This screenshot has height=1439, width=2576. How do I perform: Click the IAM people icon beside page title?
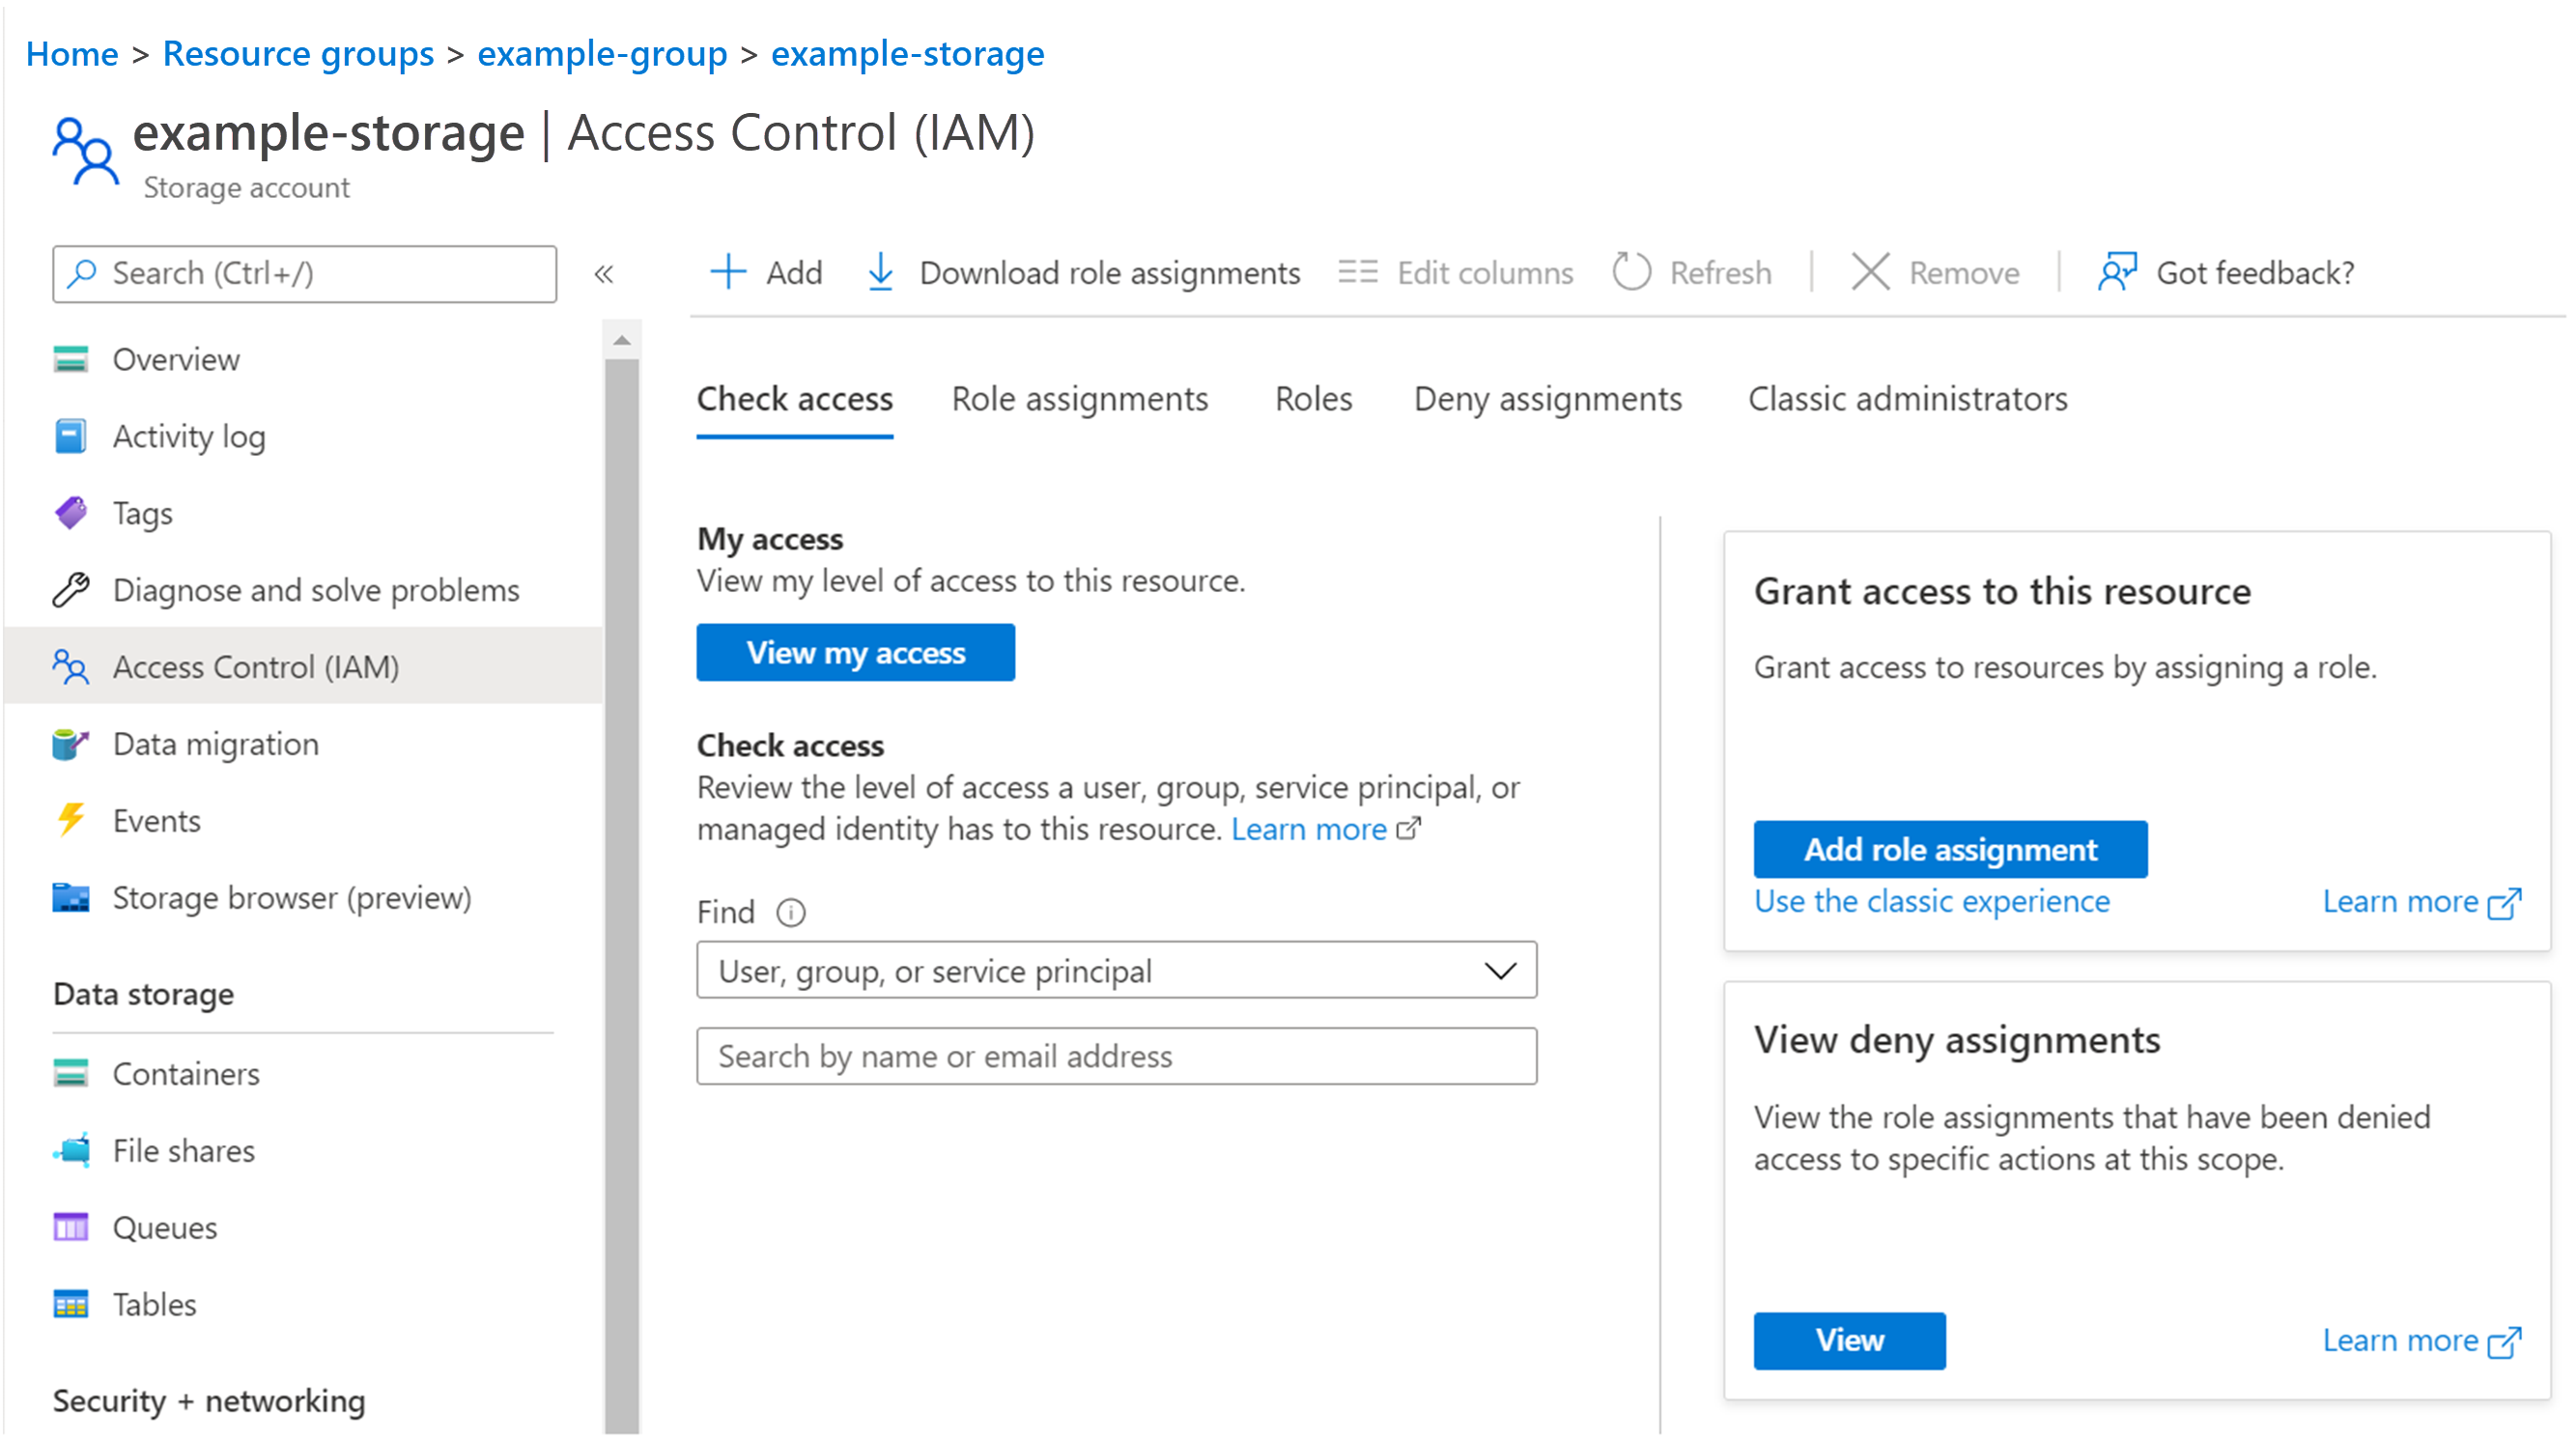pyautogui.click(x=85, y=151)
